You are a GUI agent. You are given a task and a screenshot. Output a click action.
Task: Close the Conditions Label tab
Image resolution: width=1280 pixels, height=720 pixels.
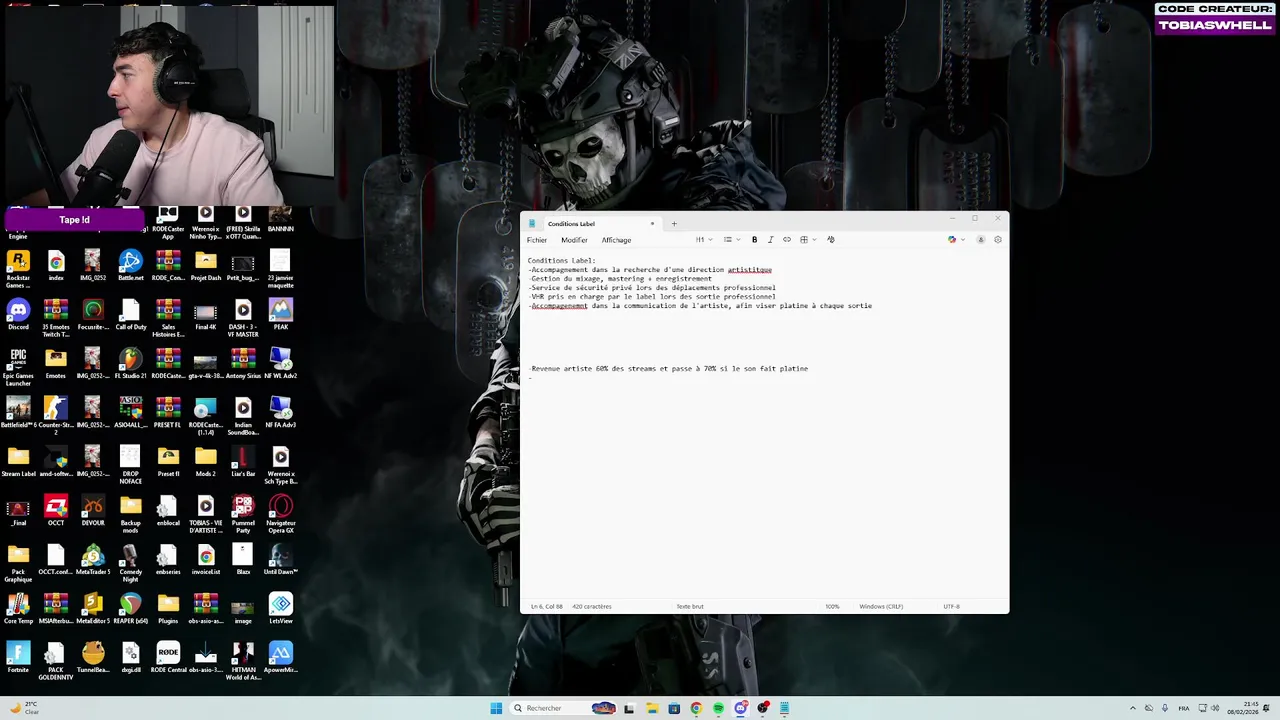click(652, 223)
